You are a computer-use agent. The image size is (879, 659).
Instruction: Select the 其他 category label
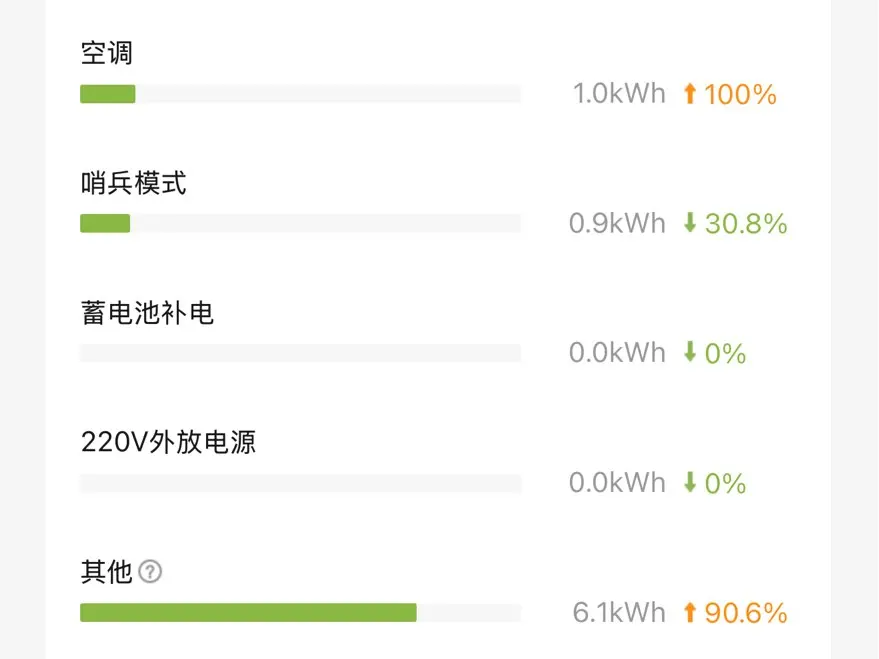(x=107, y=572)
